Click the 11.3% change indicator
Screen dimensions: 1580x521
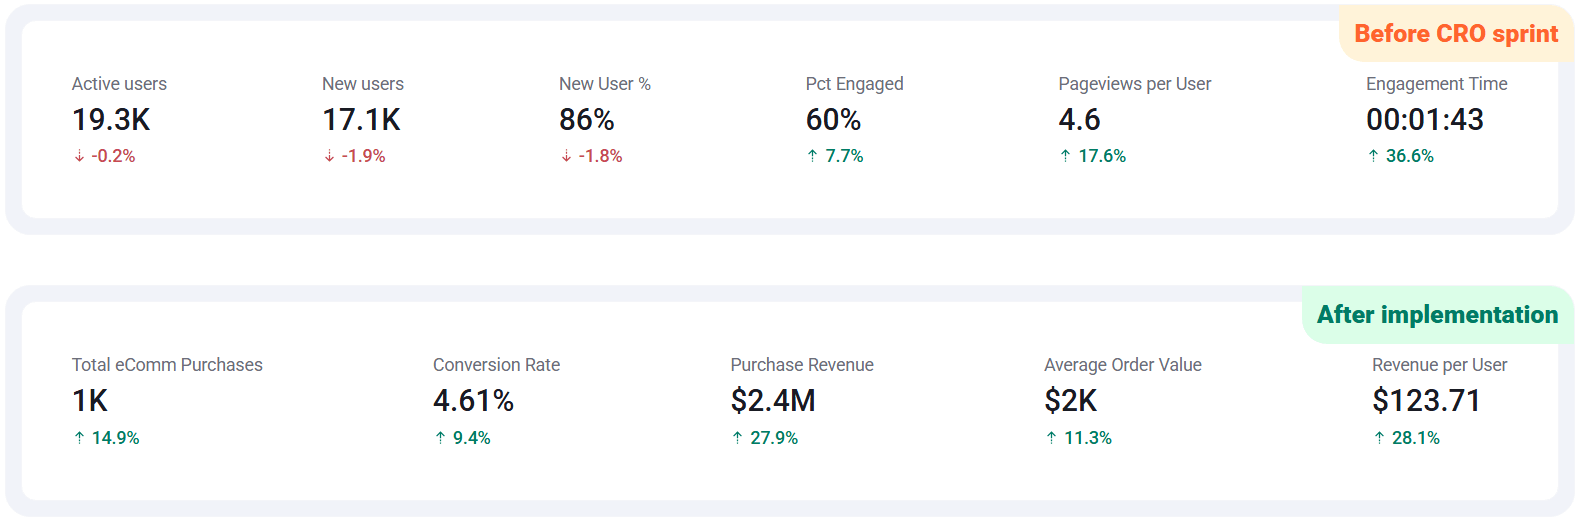[x=1088, y=438]
